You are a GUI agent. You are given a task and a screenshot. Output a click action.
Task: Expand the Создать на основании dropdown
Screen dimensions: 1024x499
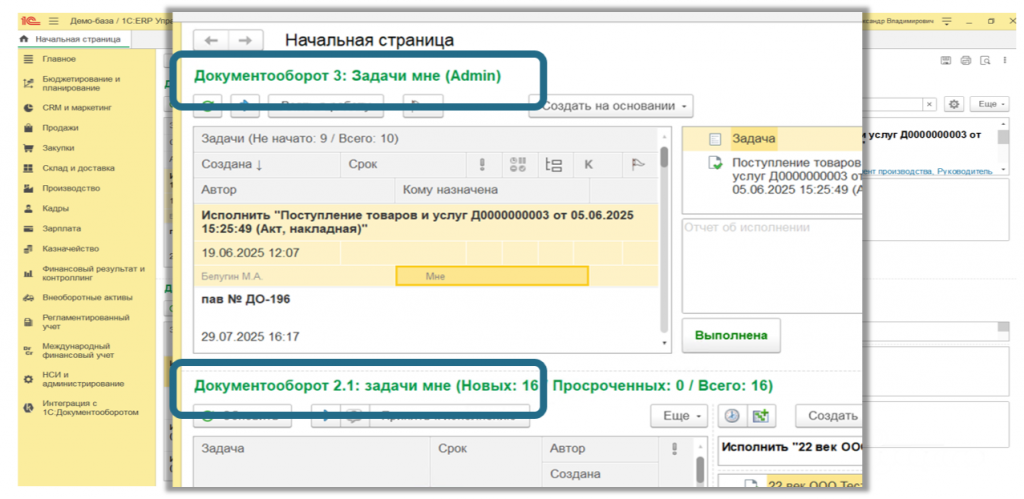pos(611,106)
